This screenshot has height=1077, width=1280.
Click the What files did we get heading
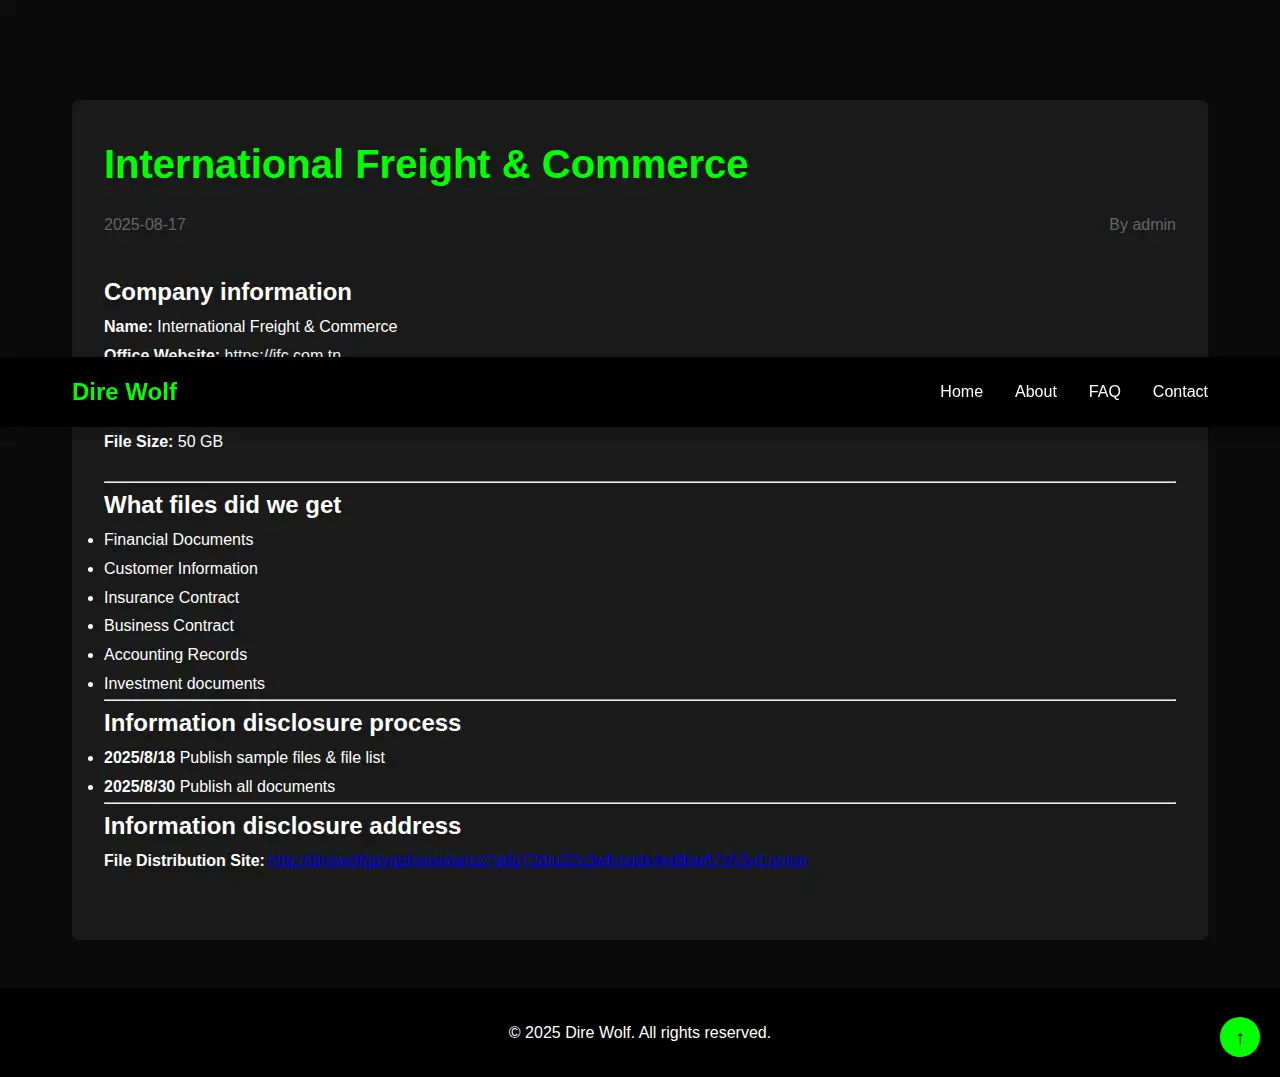coord(222,505)
